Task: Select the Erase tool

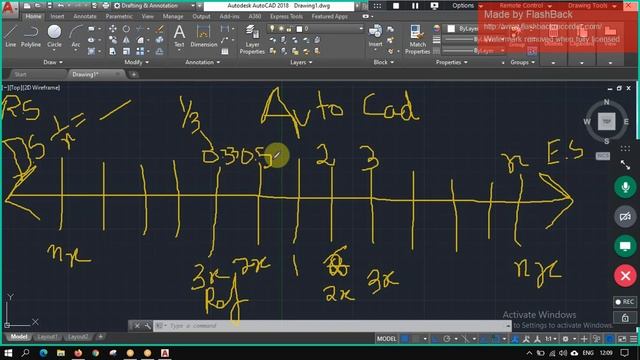Action: coord(160,29)
